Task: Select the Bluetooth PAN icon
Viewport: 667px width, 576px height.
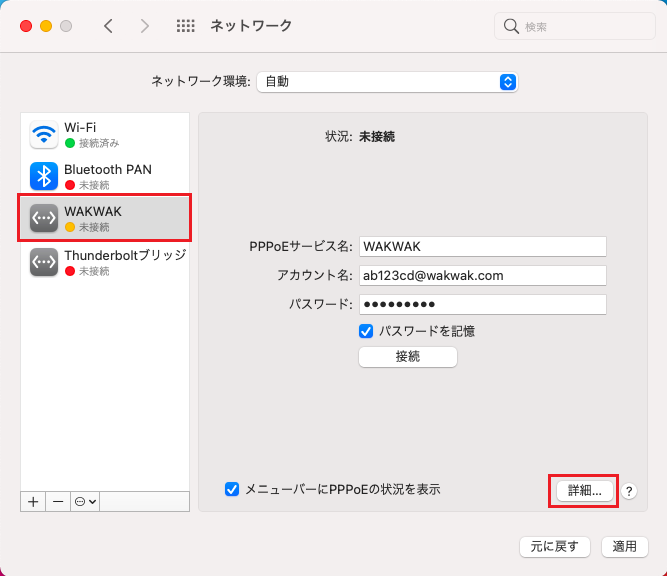Action: pos(44,176)
